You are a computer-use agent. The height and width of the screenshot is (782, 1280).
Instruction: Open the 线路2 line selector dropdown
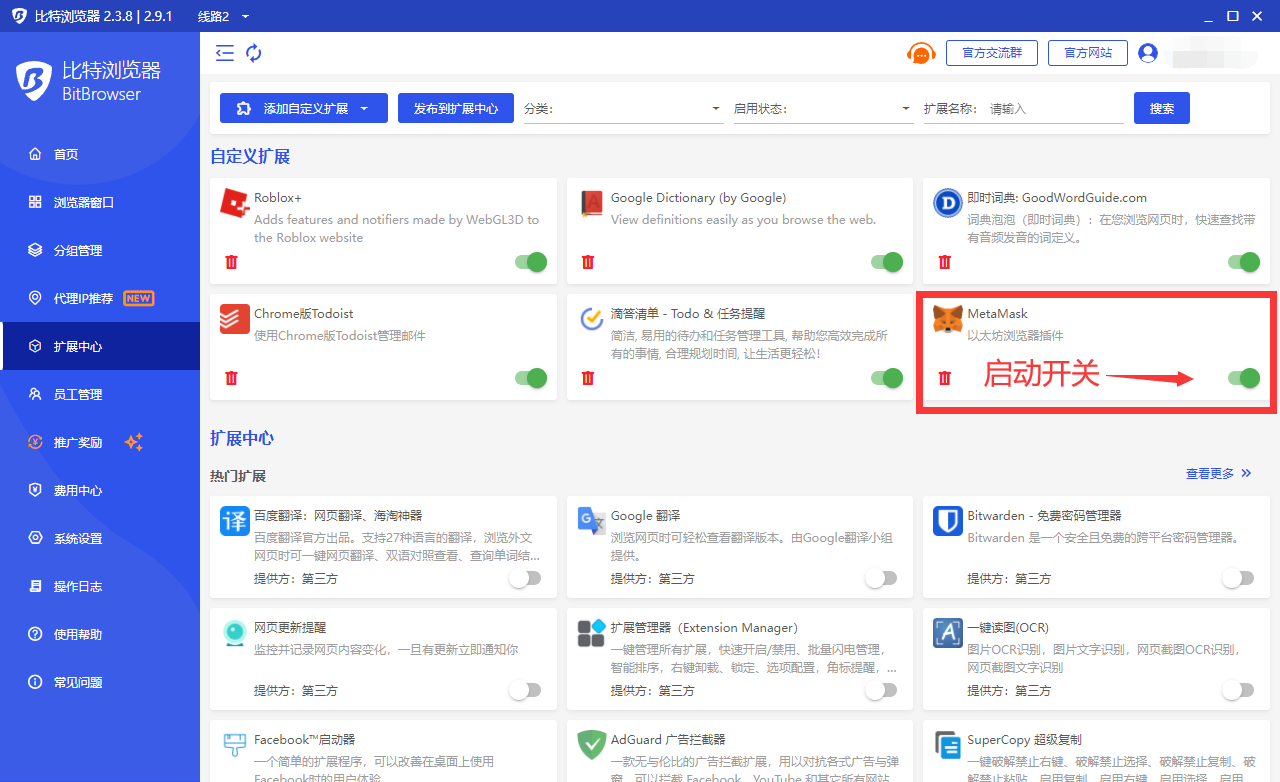223,16
